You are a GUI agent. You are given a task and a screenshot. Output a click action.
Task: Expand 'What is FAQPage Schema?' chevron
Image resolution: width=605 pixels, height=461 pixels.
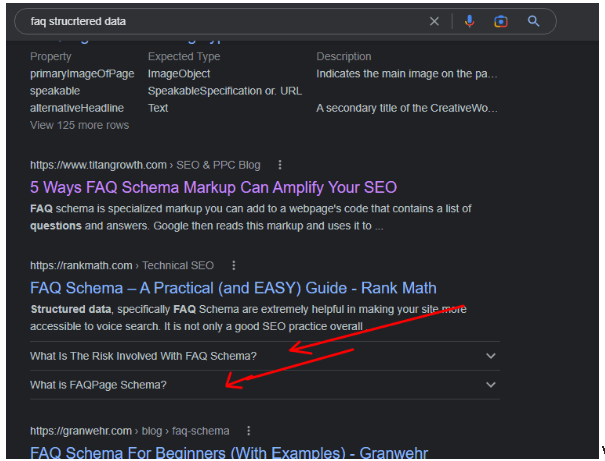coord(490,385)
